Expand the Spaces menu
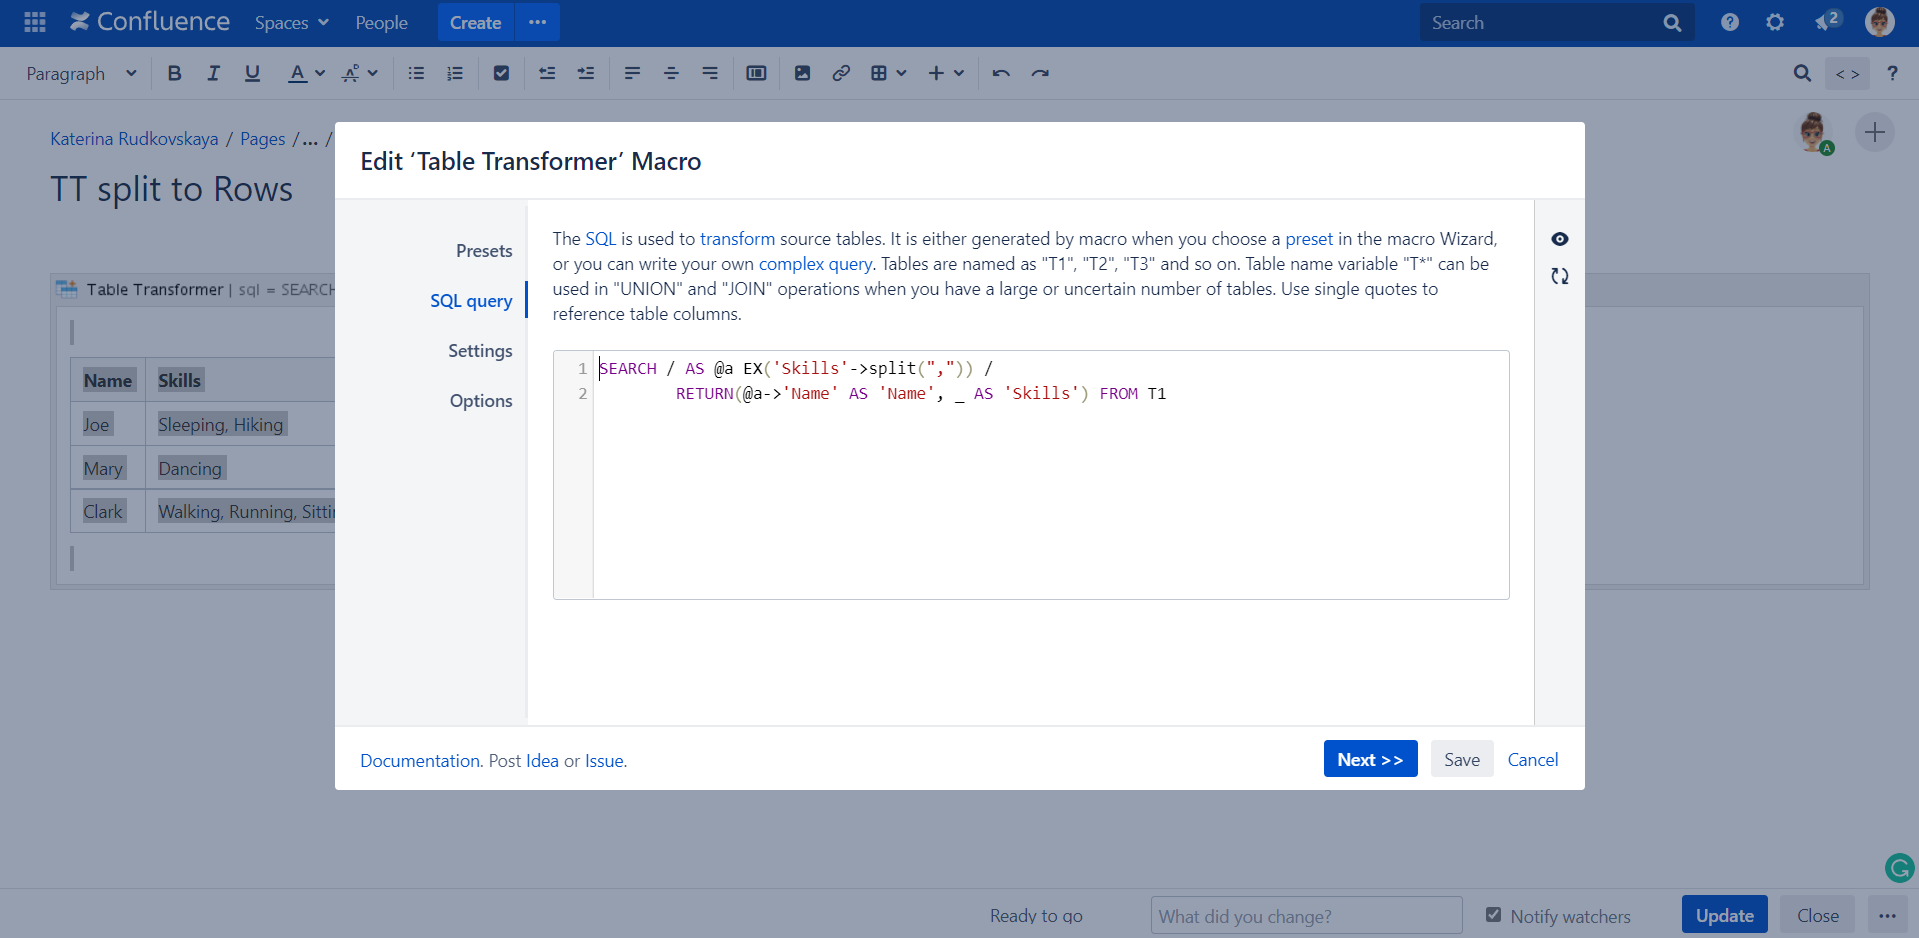1919x938 pixels. point(291,22)
